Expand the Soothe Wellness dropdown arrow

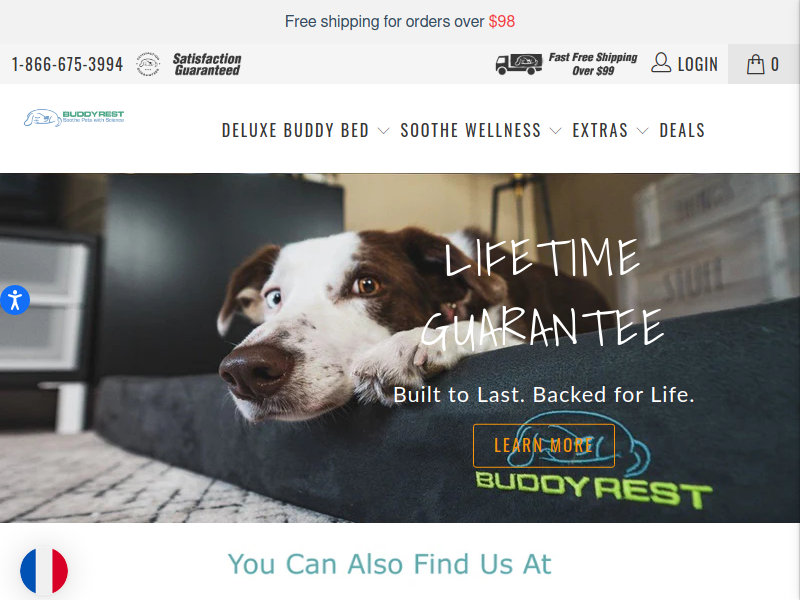point(555,131)
